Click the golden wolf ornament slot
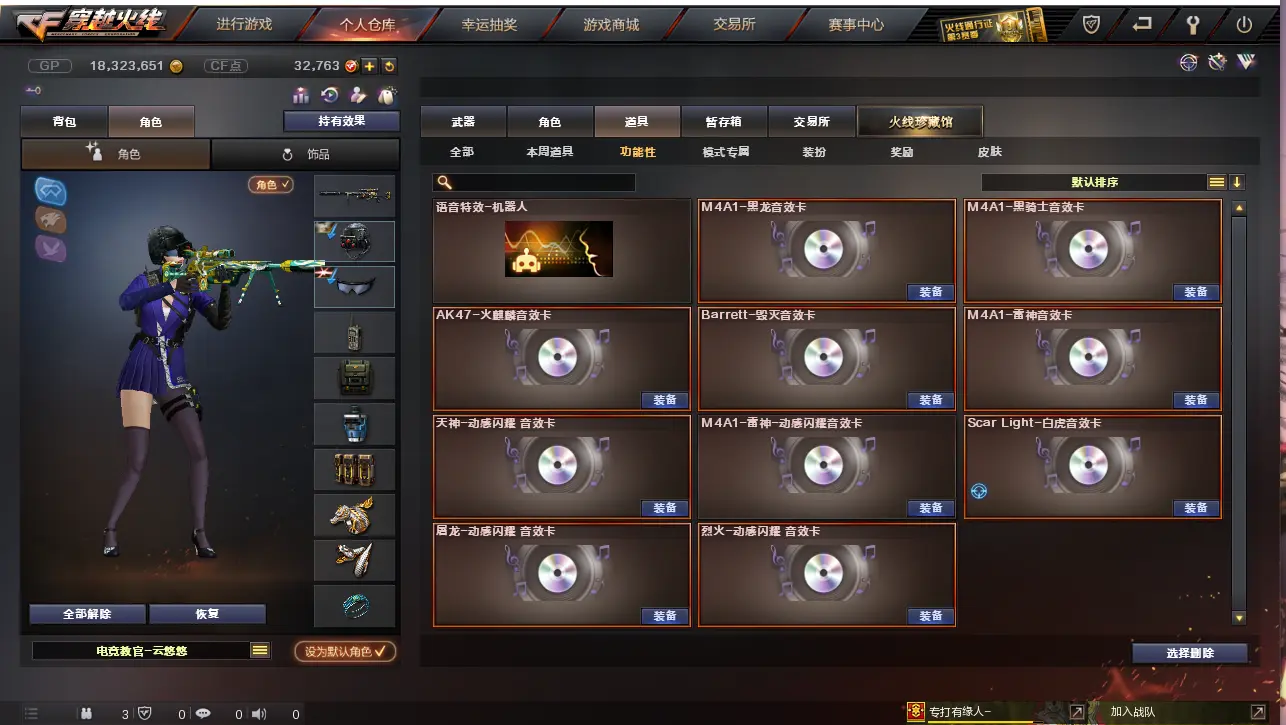This screenshot has width=1286, height=725. point(355,515)
